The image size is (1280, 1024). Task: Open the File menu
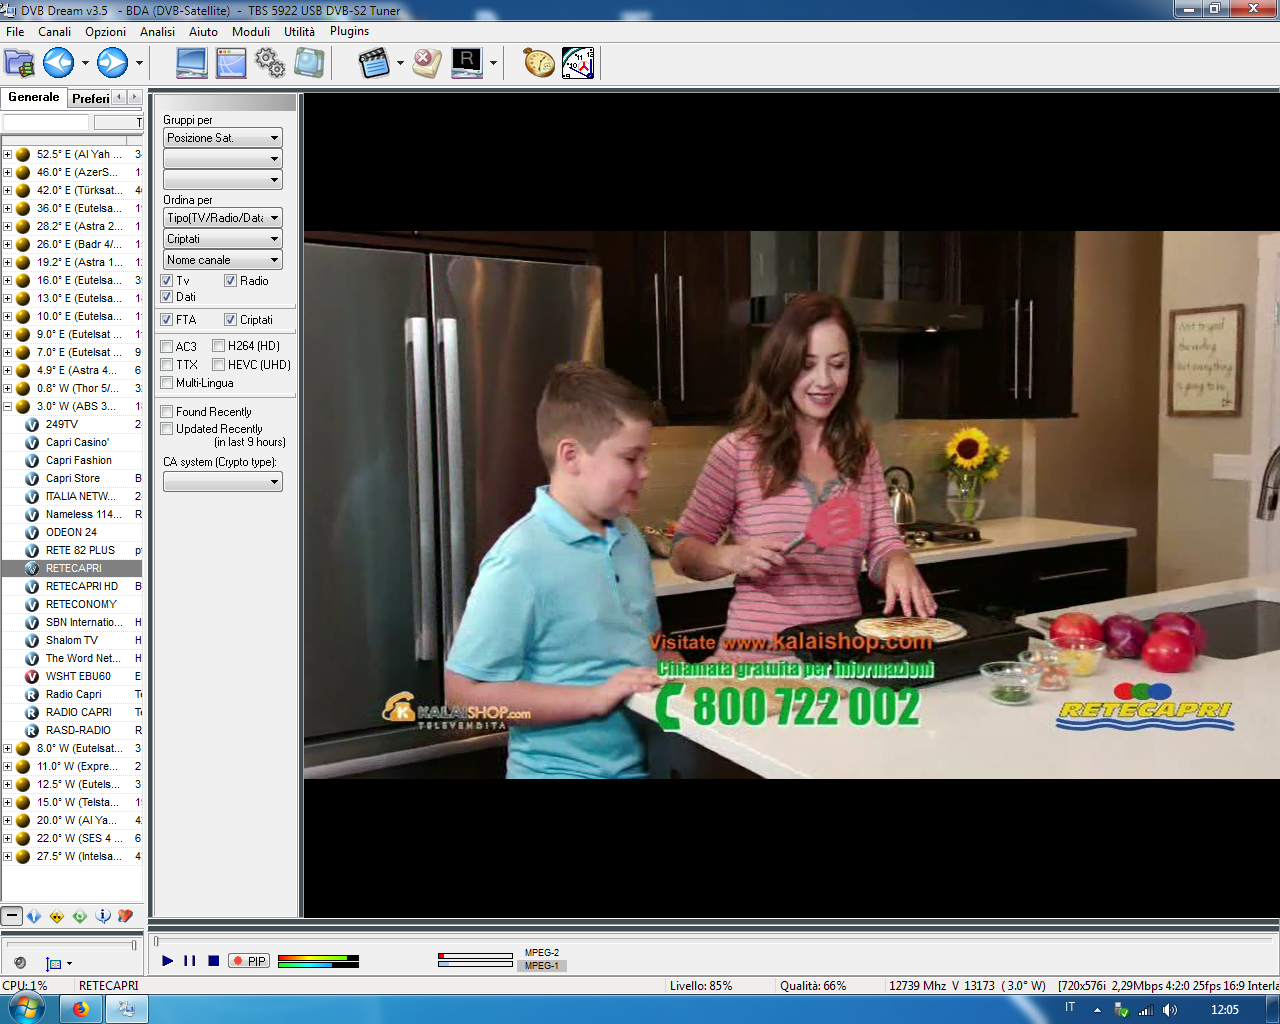point(15,31)
